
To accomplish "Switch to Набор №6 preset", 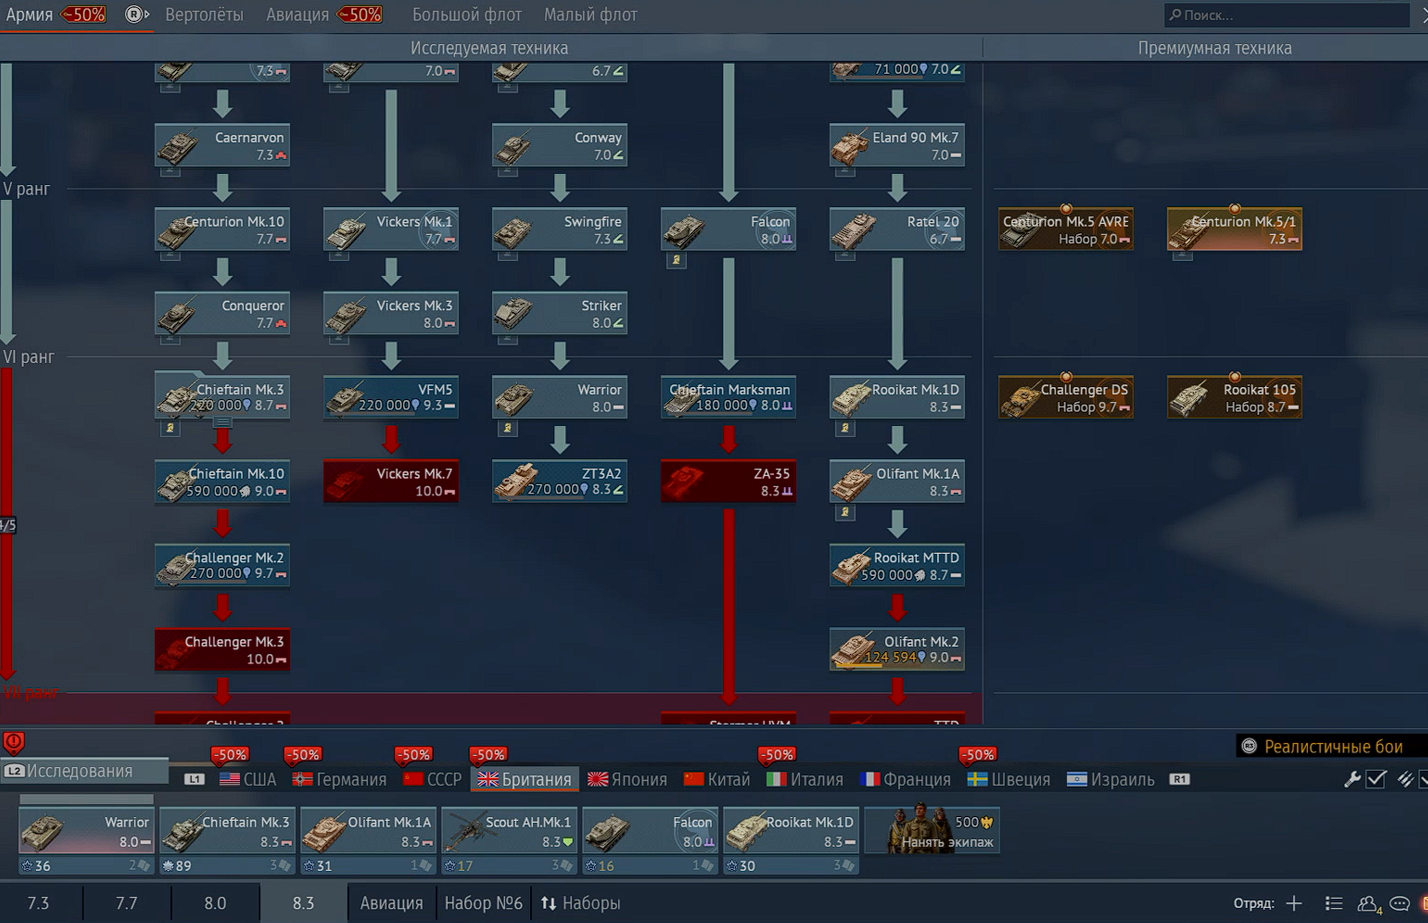I will (x=483, y=903).
